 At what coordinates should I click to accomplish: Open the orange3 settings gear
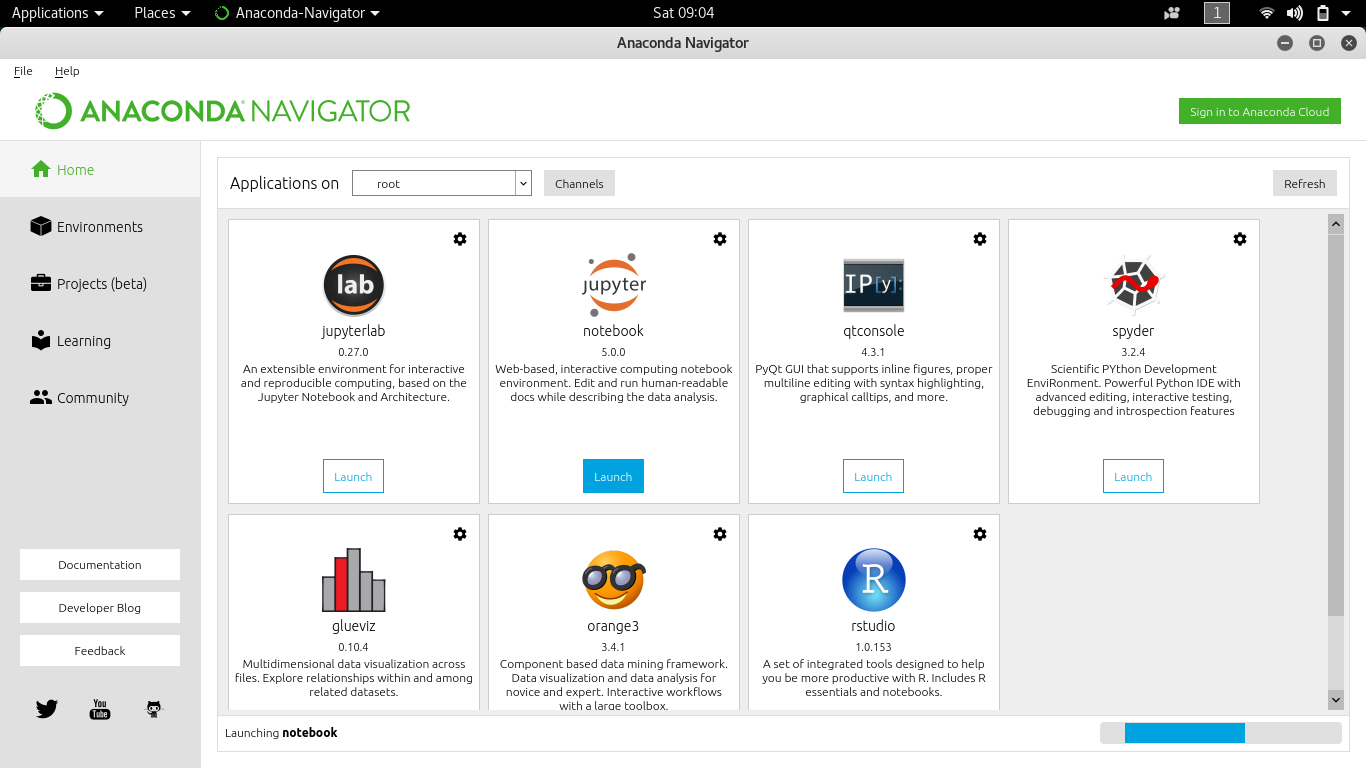[720, 534]
